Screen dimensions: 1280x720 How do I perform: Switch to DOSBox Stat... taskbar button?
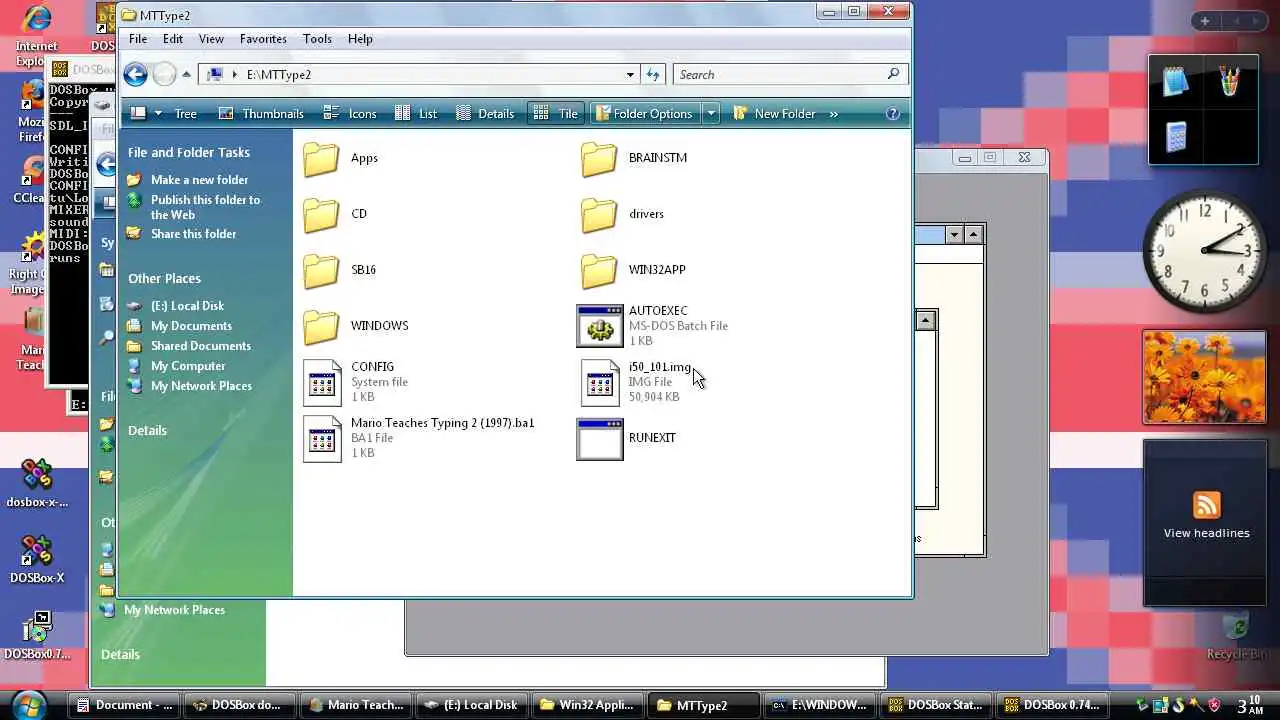coord(936,705)
